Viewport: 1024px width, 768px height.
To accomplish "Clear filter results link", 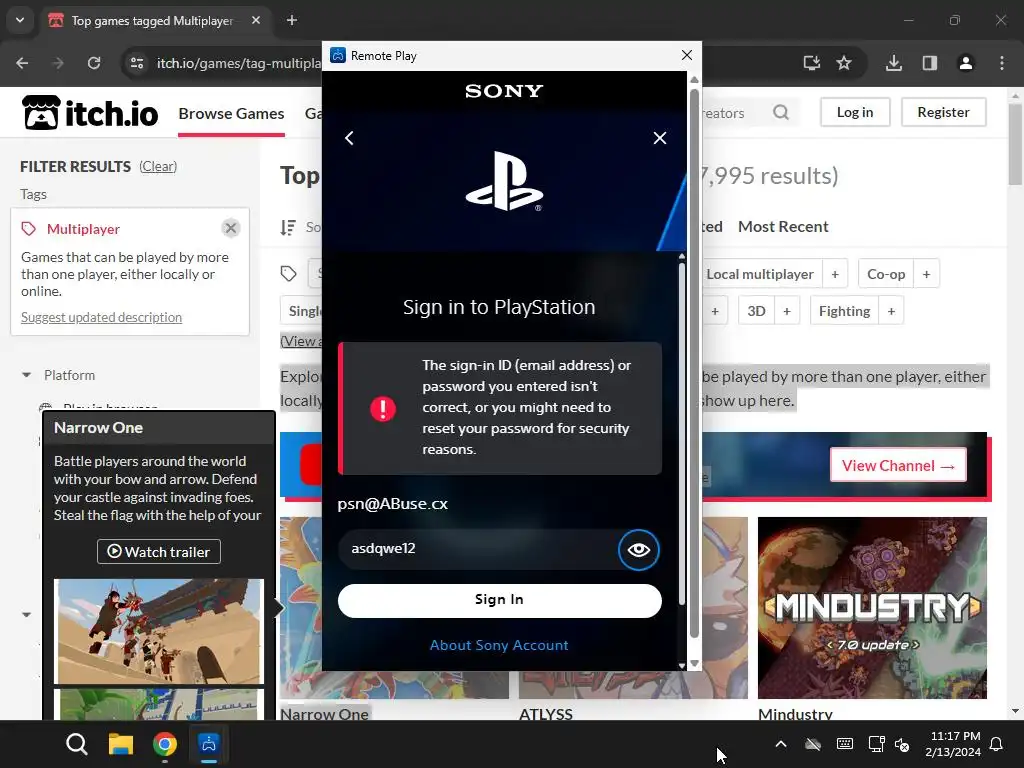I will coord(158,167).
